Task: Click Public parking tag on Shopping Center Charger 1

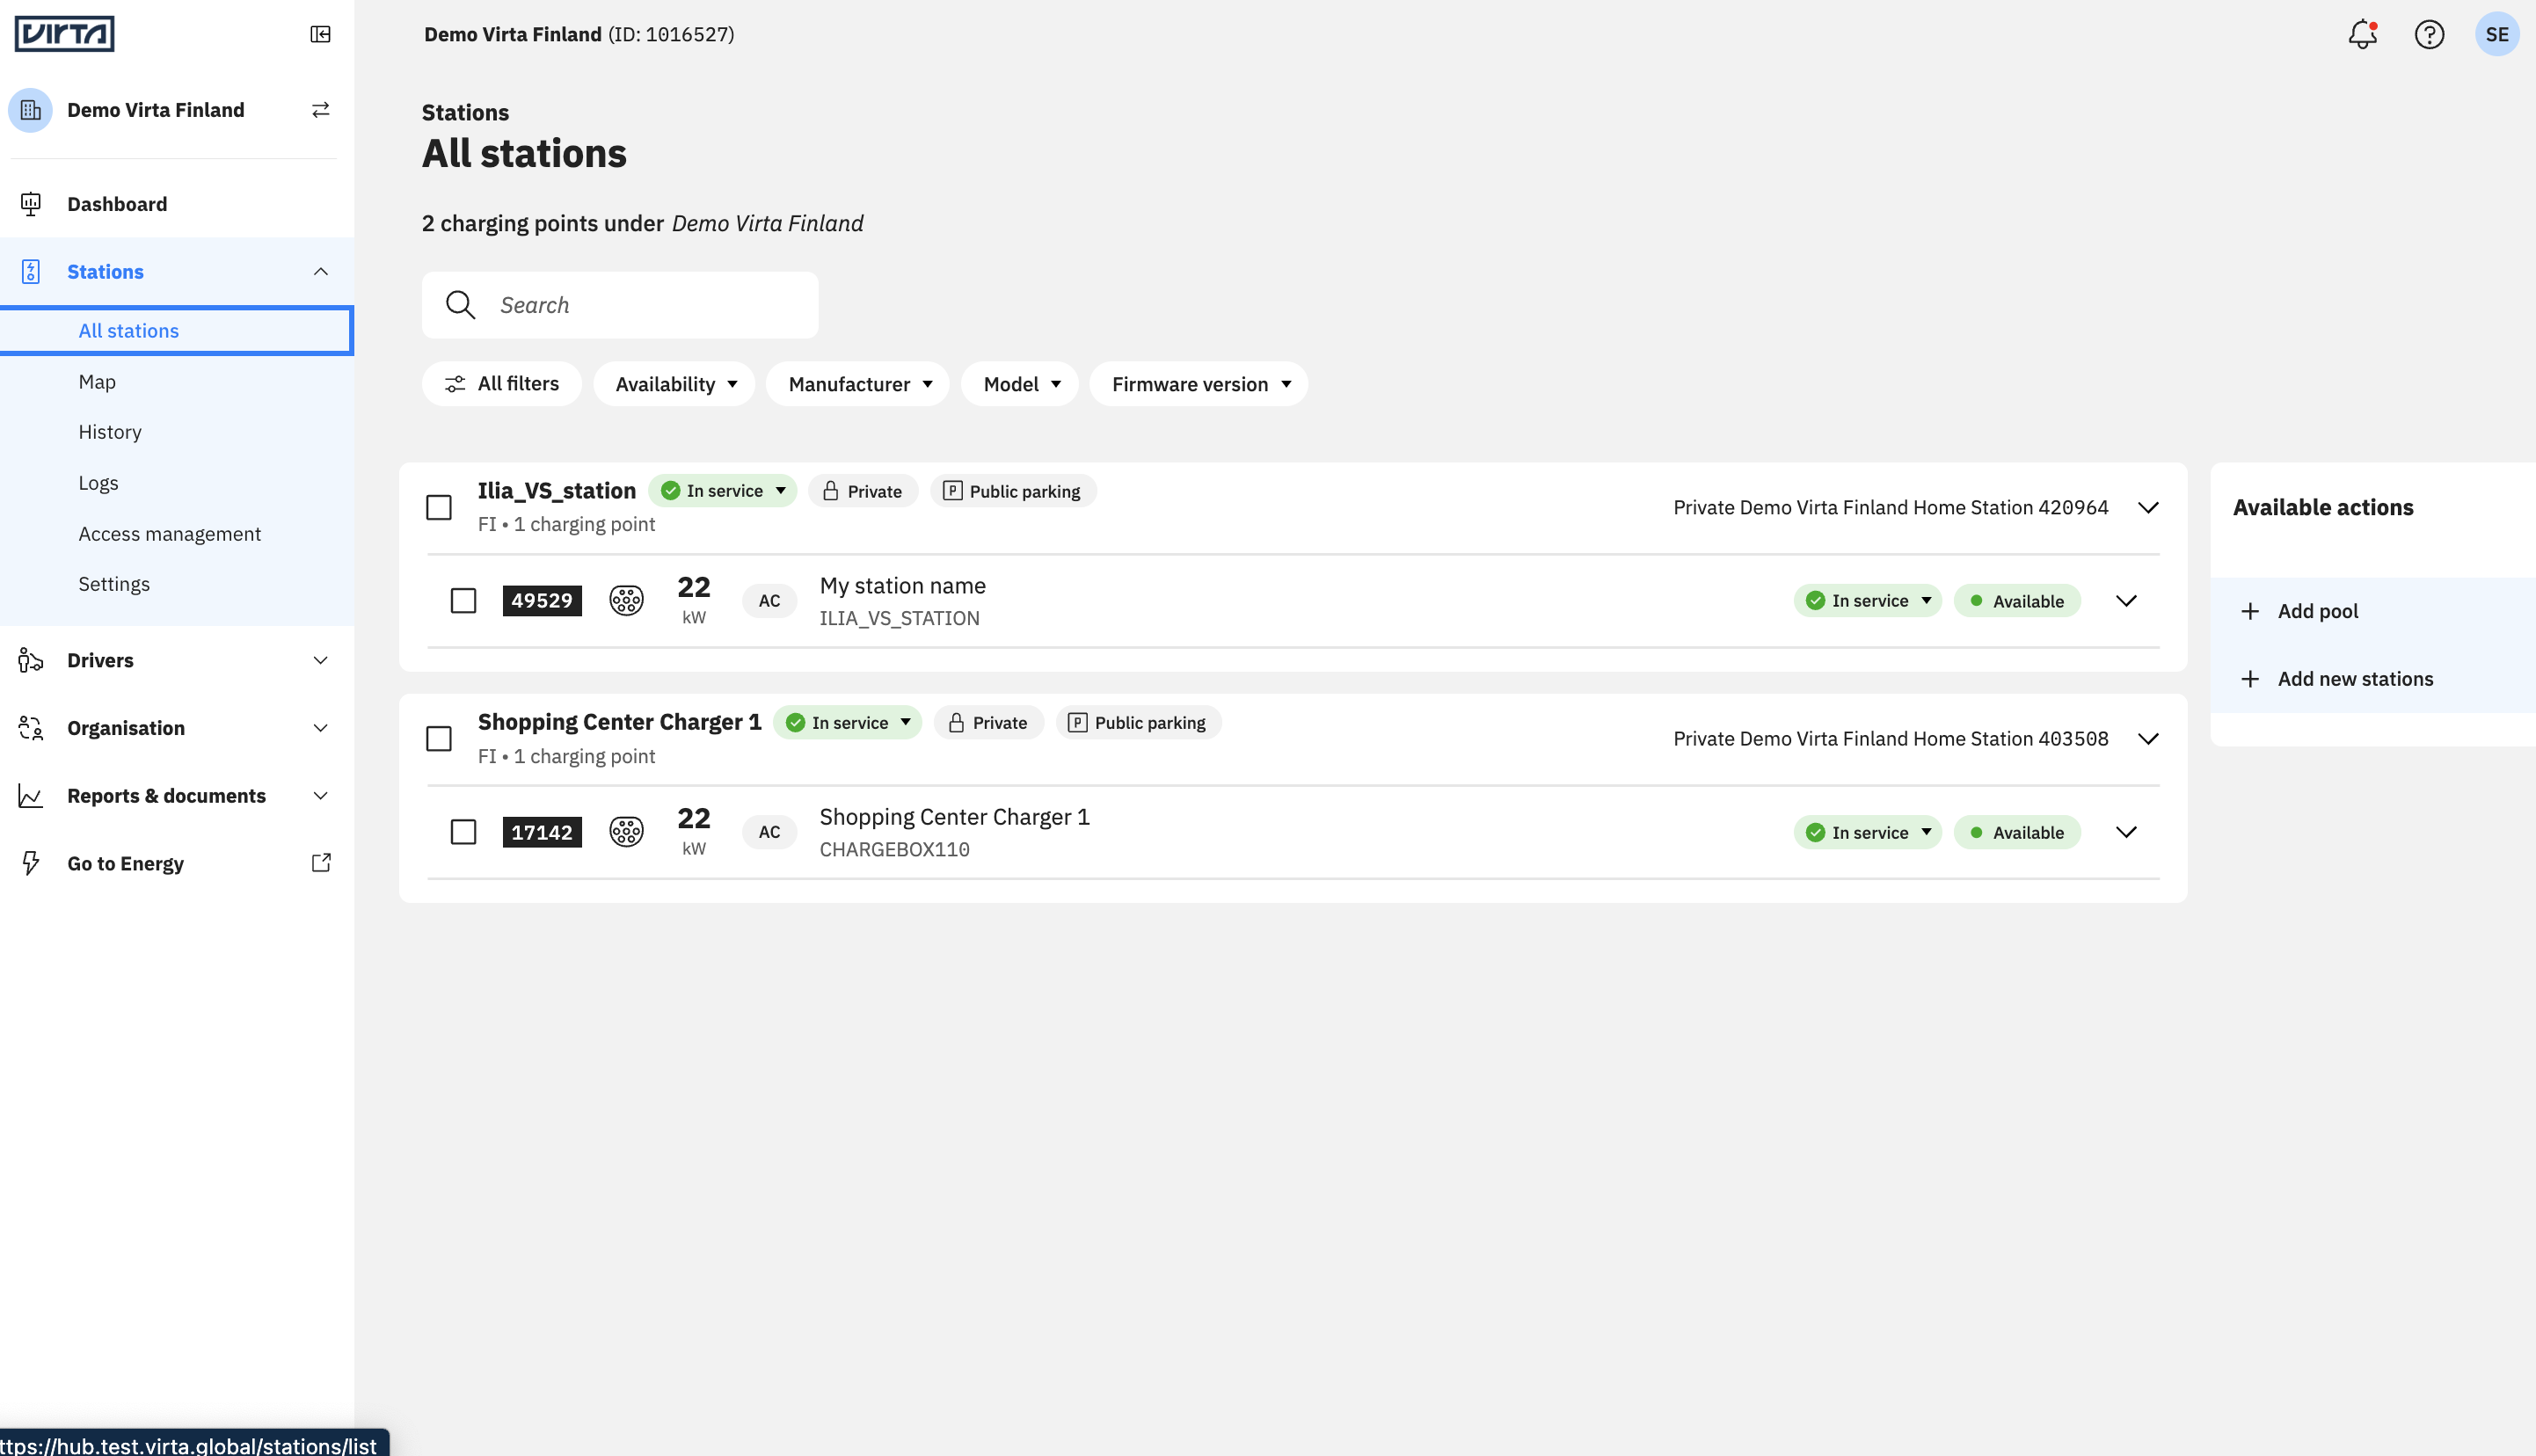Action: 1138,723
